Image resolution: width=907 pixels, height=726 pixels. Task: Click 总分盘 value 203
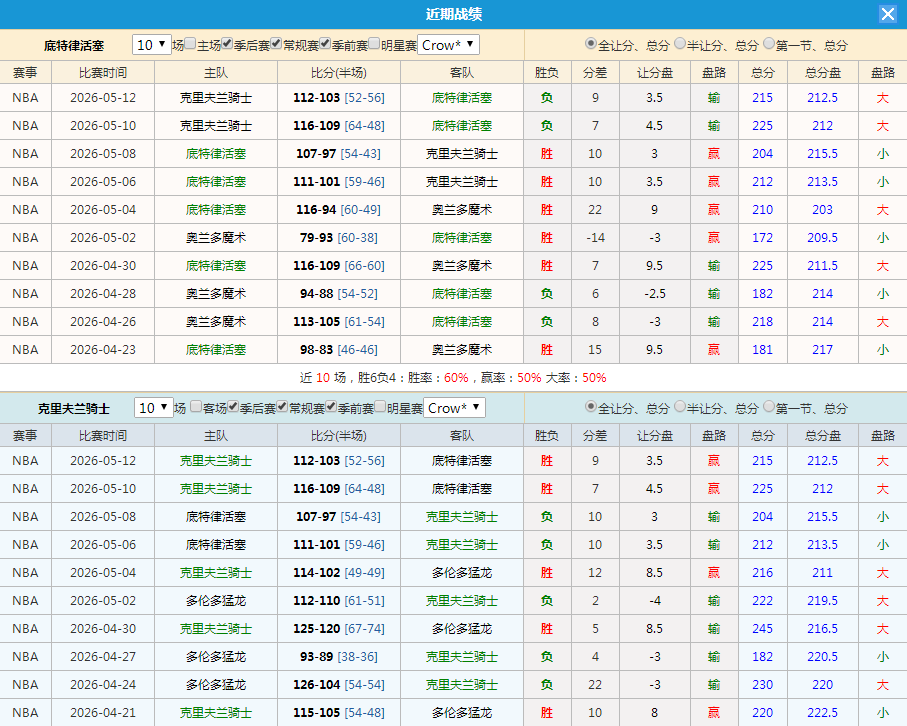pyautogui.click(x=823, y=209)
